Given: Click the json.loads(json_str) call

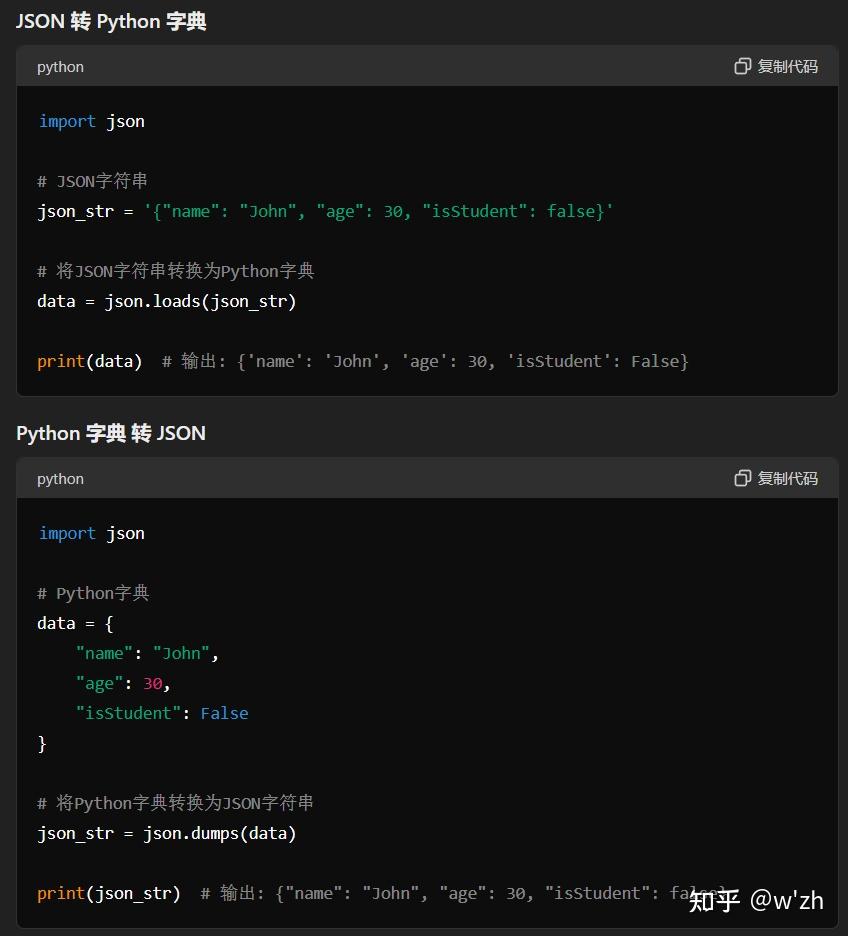Looking at the screenshot, I should tap(200, 301).
